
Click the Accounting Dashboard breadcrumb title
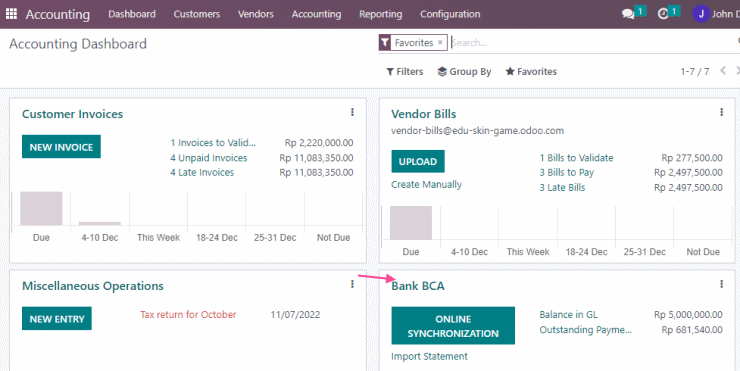(78, 44)
